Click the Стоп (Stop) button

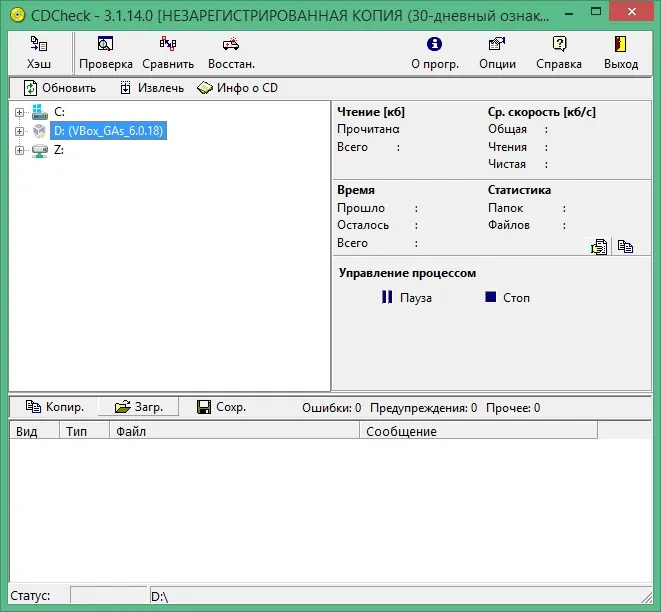[x=507, y=298]
